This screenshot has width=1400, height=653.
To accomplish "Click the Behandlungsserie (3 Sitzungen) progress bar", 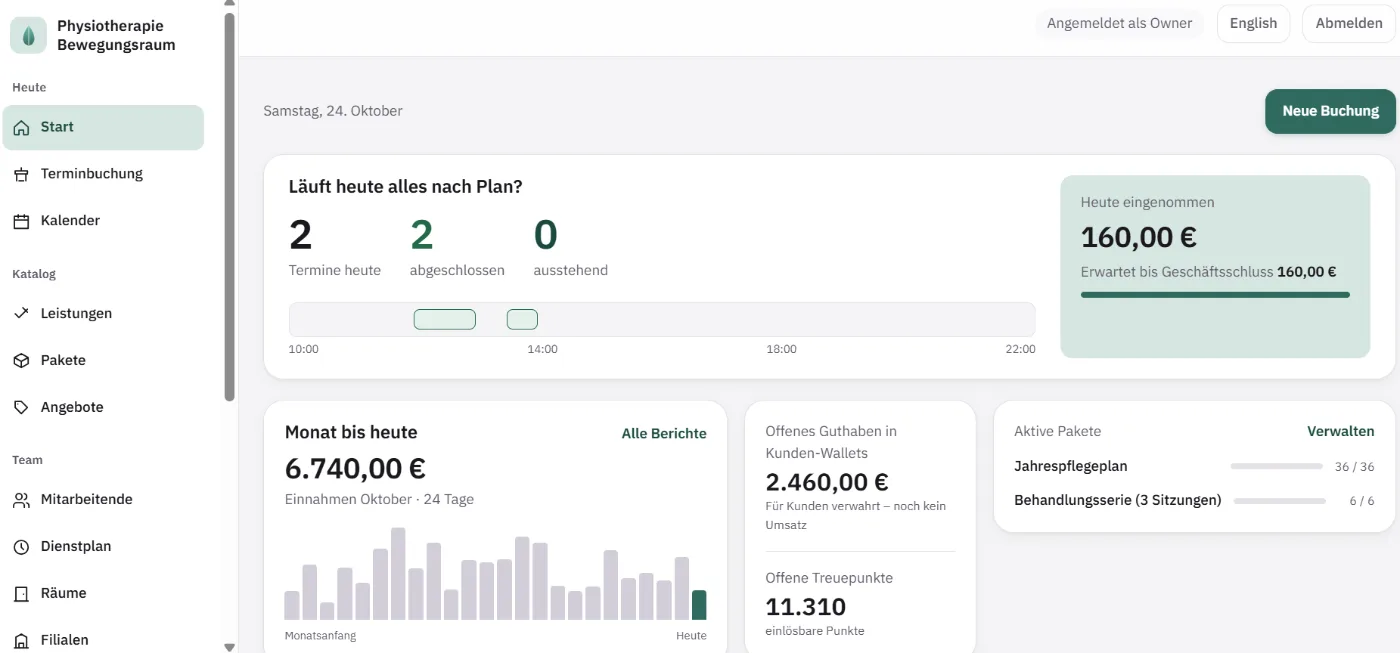I will [1279, 500].
